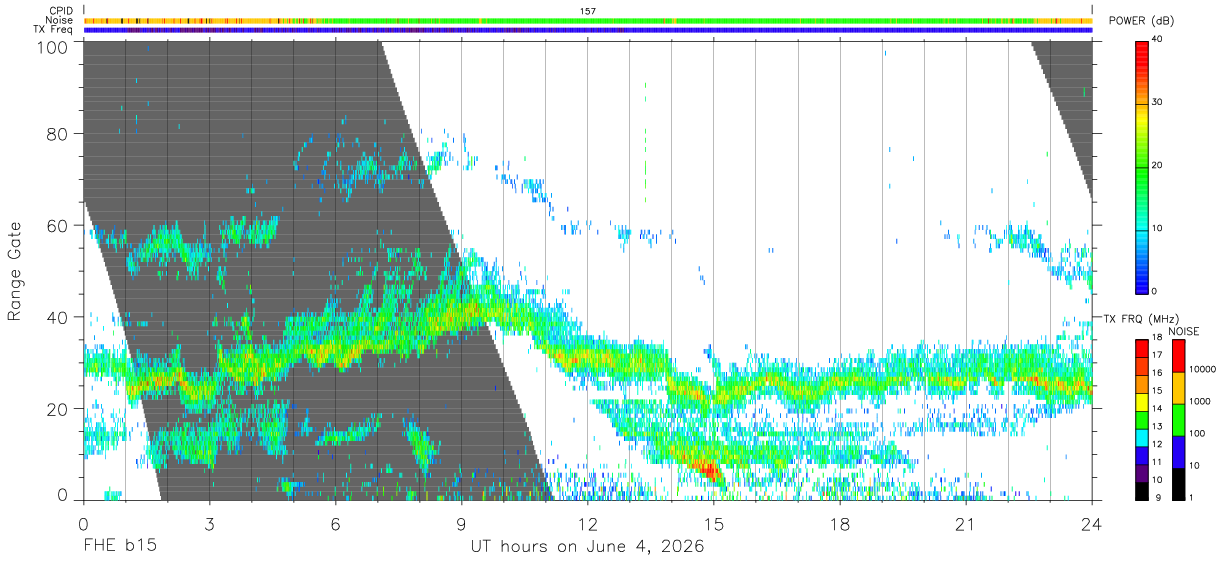Click the "10000" label on noise scale
Viewport: 1228px width, 567px height.
(1201, 370)
